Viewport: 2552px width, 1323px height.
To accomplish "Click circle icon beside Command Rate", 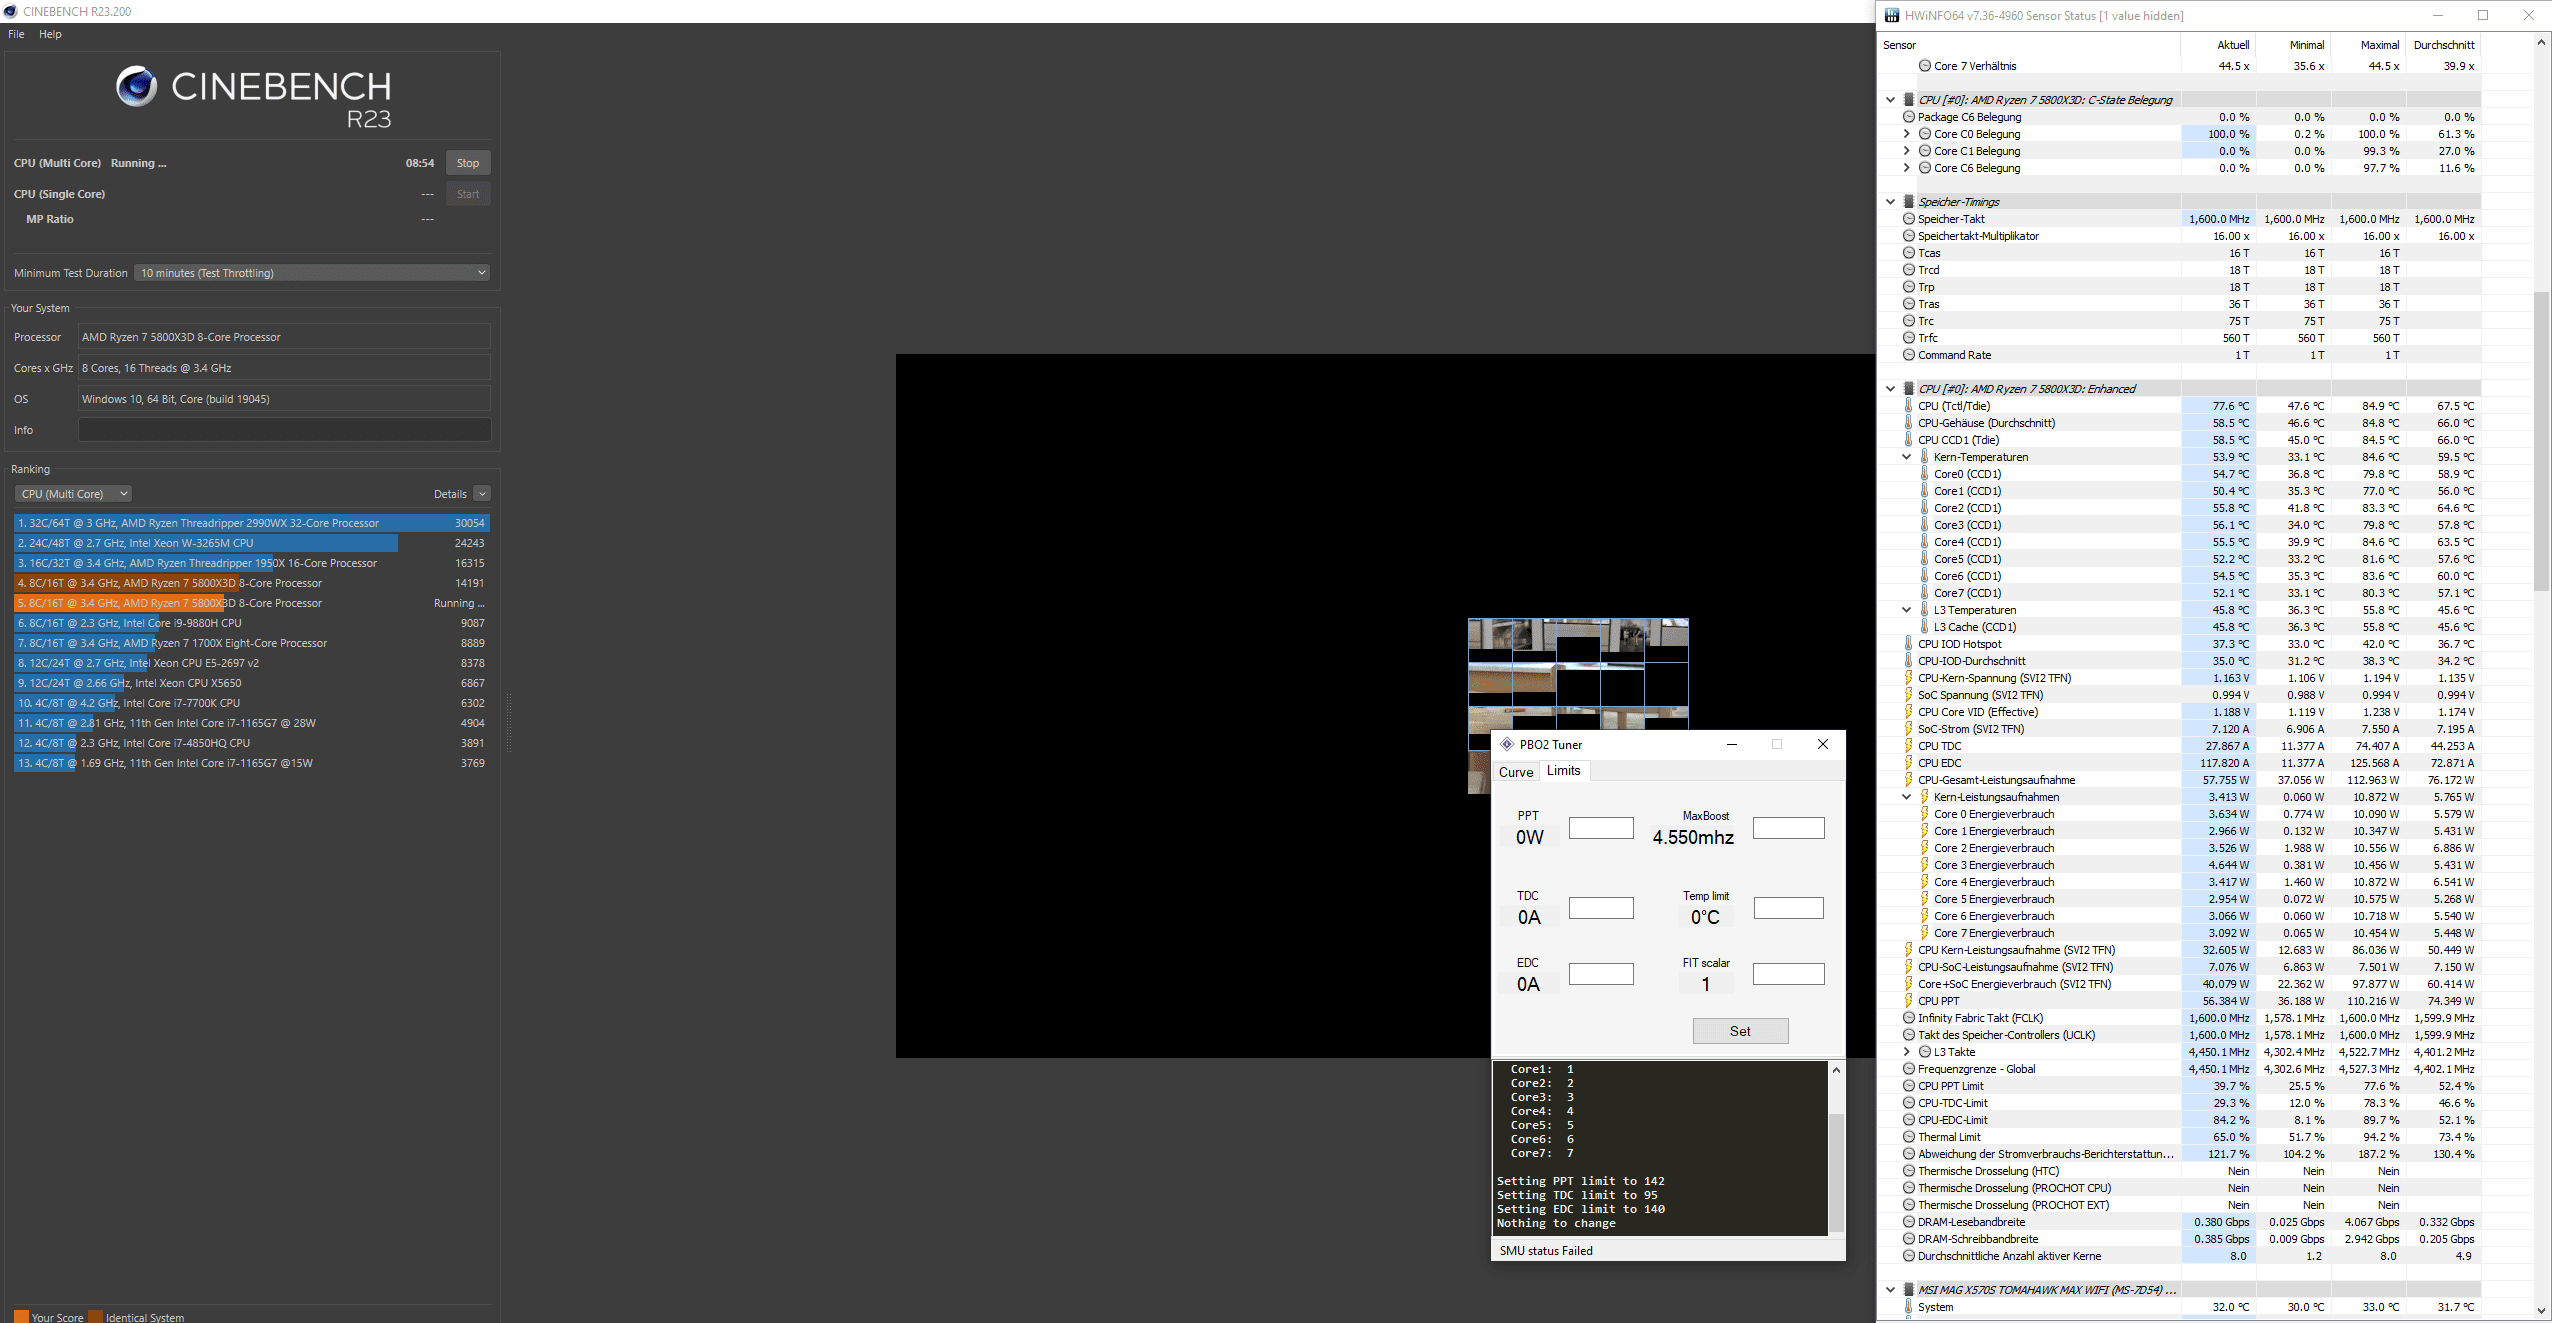I will [1909, 355].
